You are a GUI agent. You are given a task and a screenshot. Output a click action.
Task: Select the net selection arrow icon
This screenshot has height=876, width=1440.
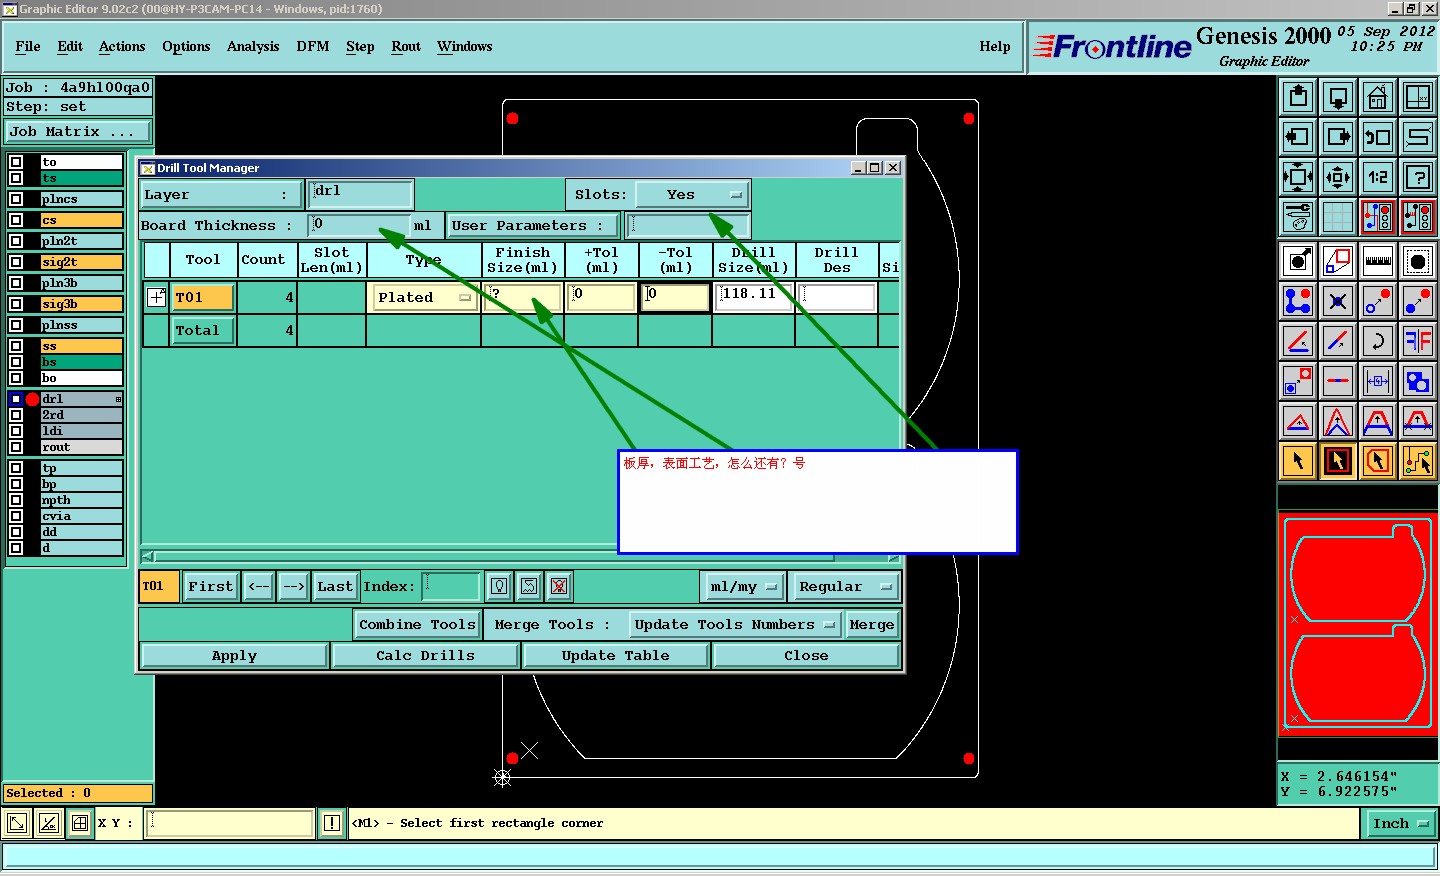[1418, 461]
